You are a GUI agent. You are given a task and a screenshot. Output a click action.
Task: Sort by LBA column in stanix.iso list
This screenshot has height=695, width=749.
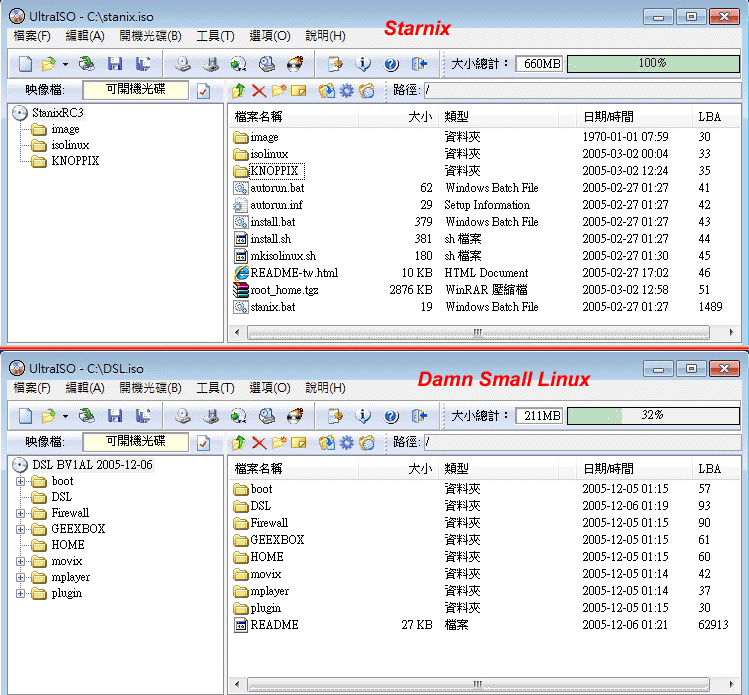click(x=716, y=117)
